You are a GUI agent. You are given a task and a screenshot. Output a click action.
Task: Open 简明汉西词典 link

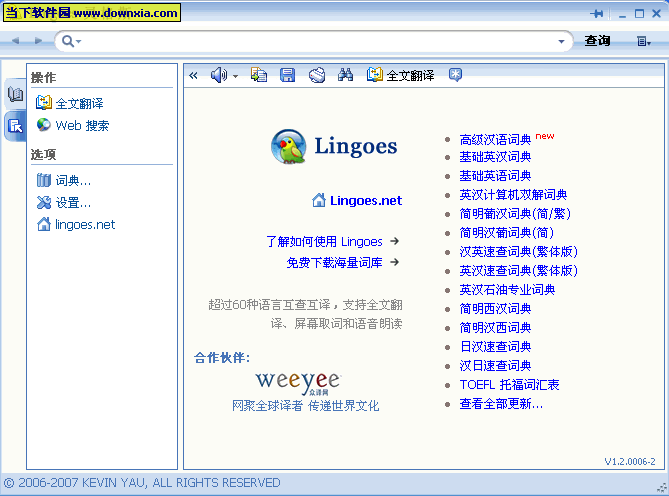click(495, 328)
